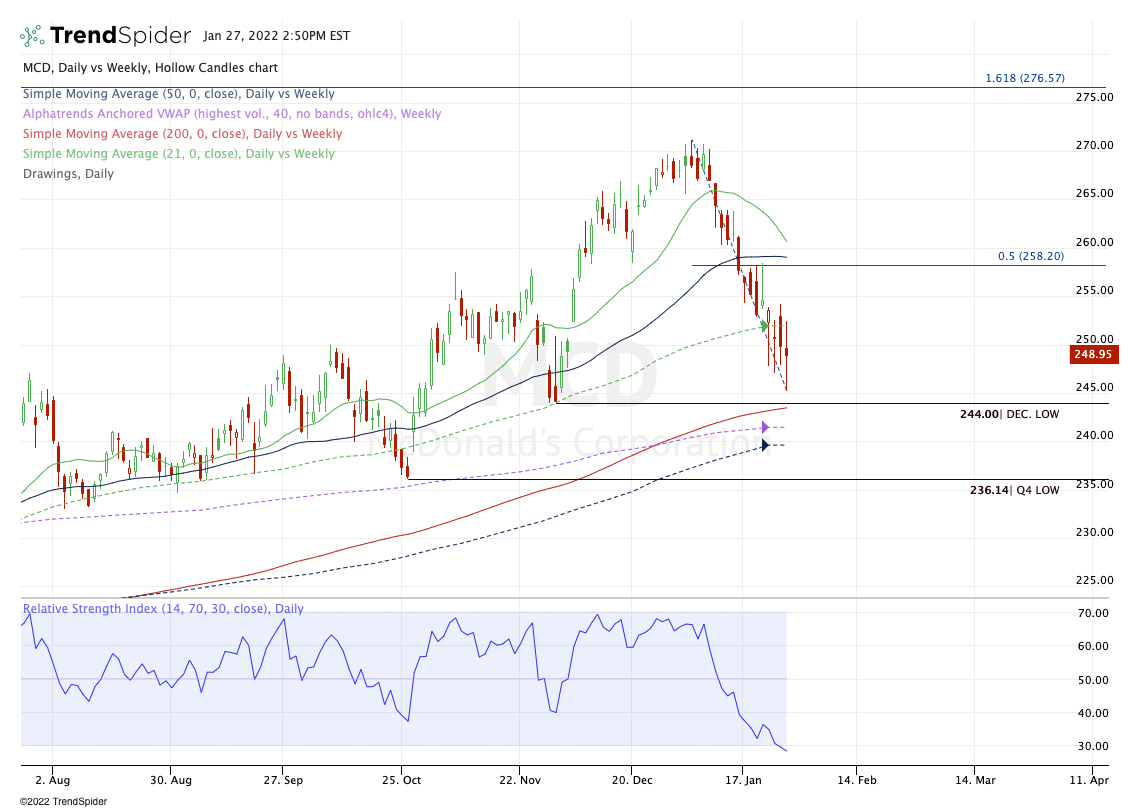Viewport: 1139px width, 811px height.
Task: Click the 25. Oct date on time axis
Action: pyautogui.click(x=402, y=780)
